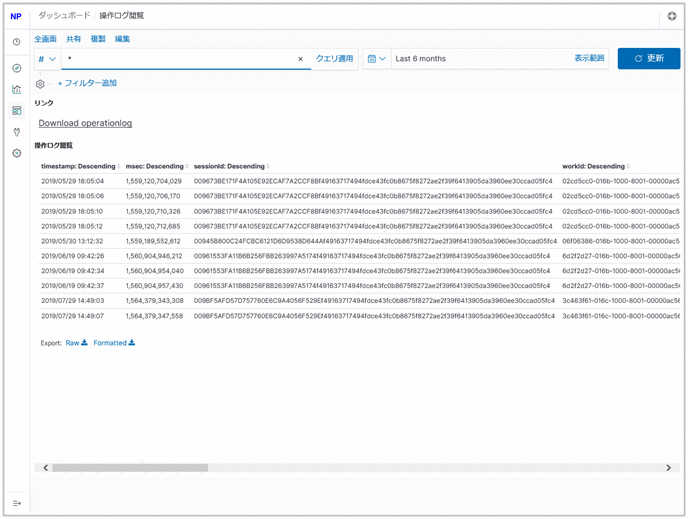Screen dimensions: 688x519
Task: Click the help icon at top right
Action: [x=671, y=16]
